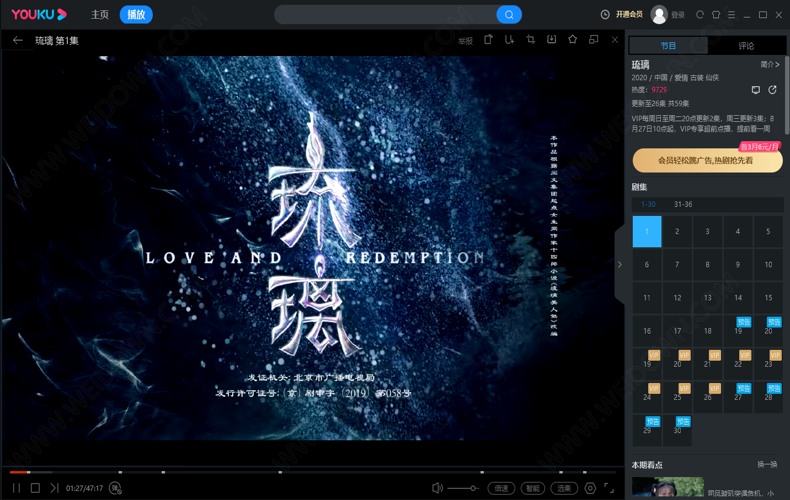790x500 pixels.
Task: Open the 智能 quality selector
Action: pyautogui.click(x=533, y=488)
